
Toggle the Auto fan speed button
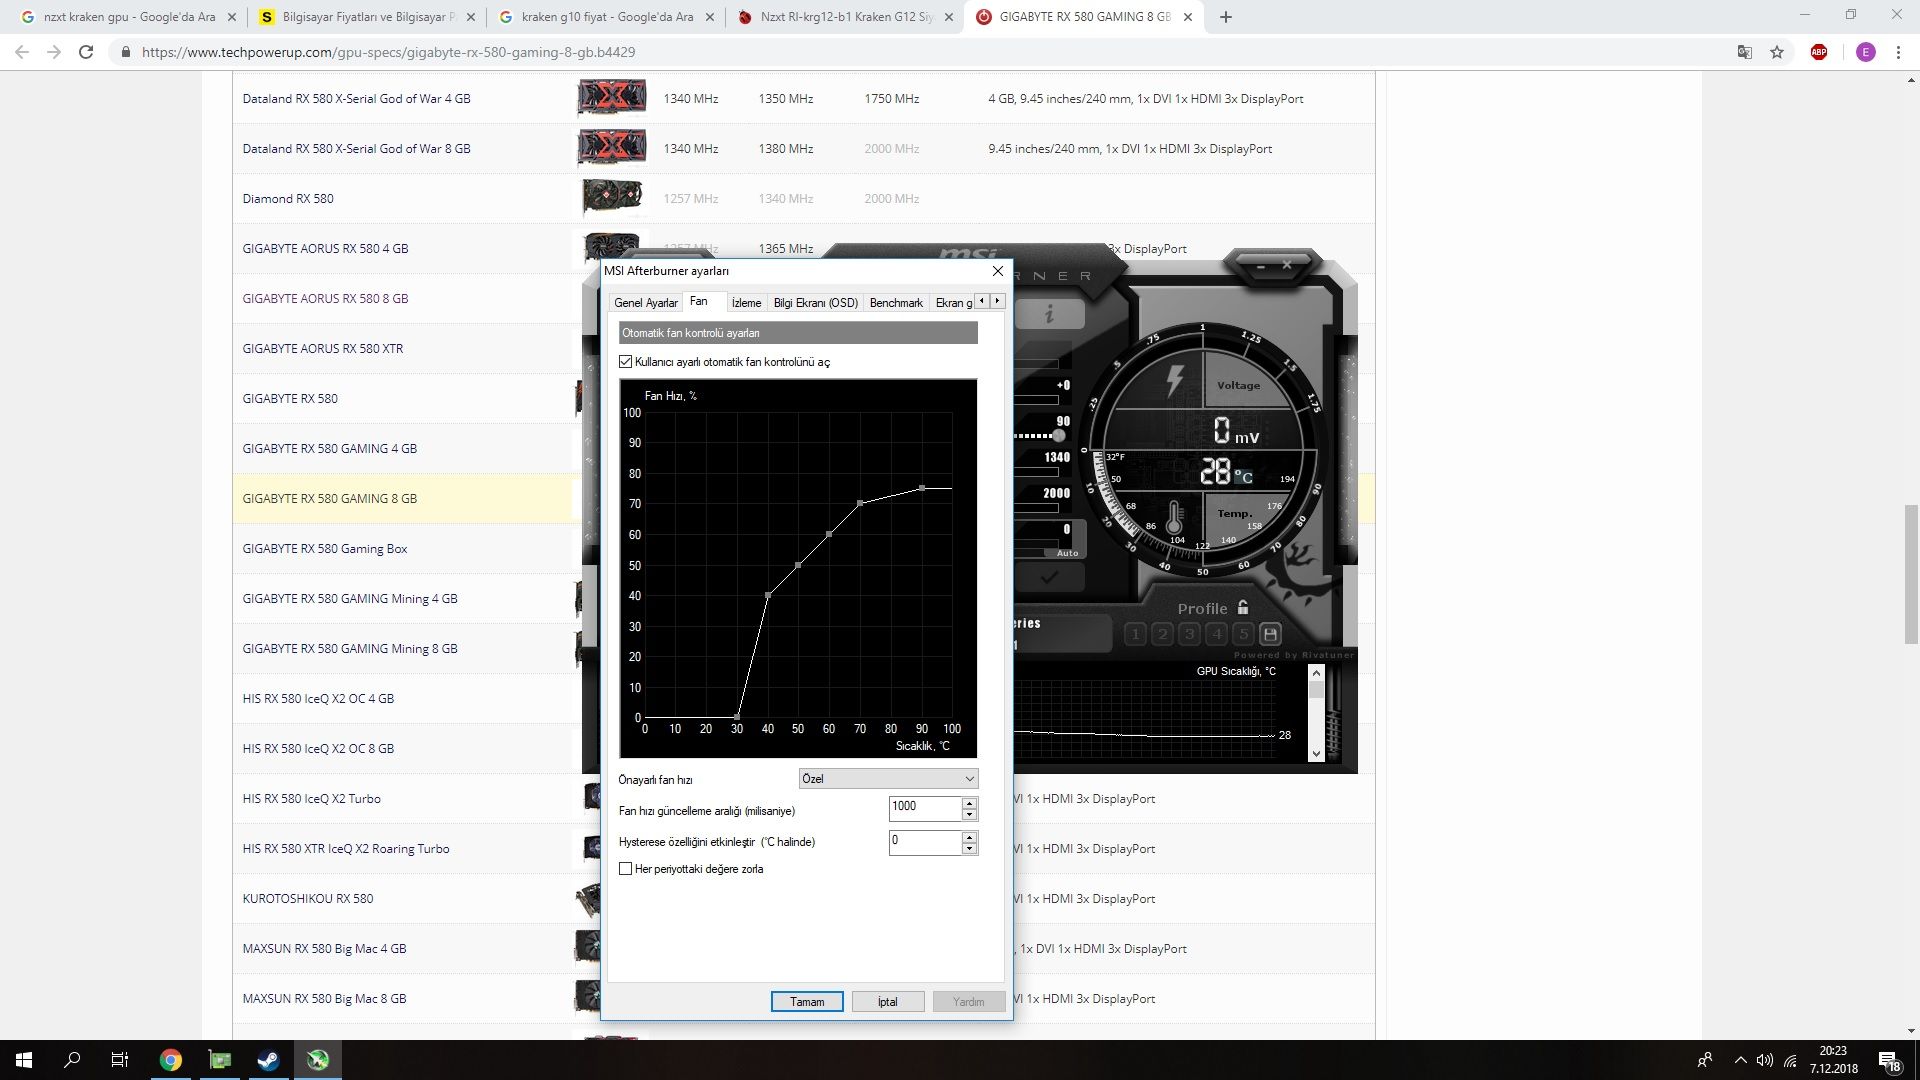[x=1067, y=553]
